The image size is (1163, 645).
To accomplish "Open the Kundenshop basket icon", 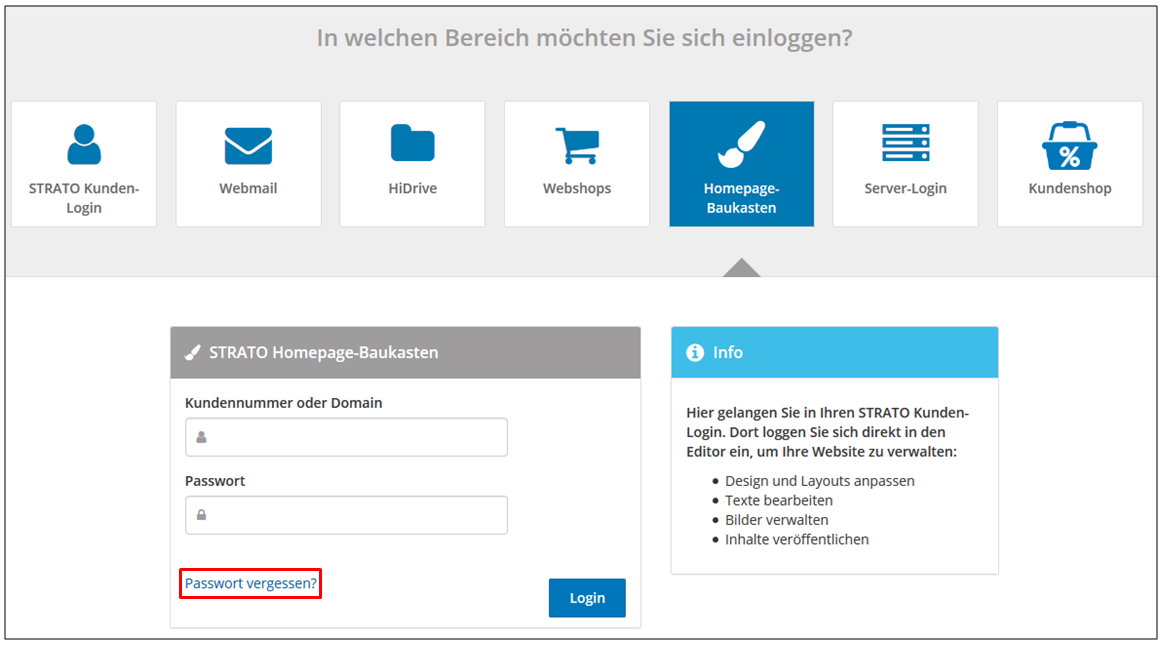I will pos(1069,145).
